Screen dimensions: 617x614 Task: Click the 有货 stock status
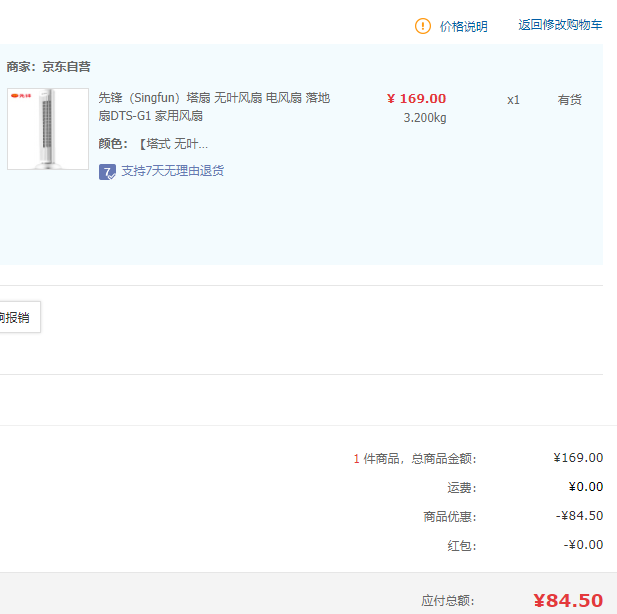(x=569, y=100)
